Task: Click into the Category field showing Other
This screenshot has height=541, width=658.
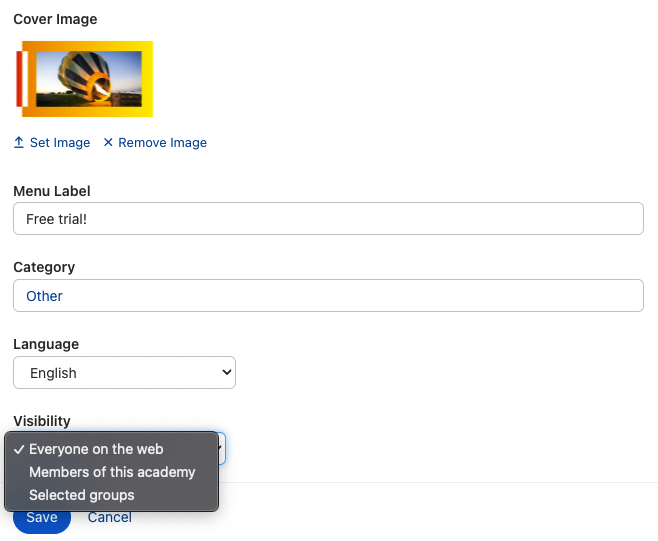Action: coord(328,296)
